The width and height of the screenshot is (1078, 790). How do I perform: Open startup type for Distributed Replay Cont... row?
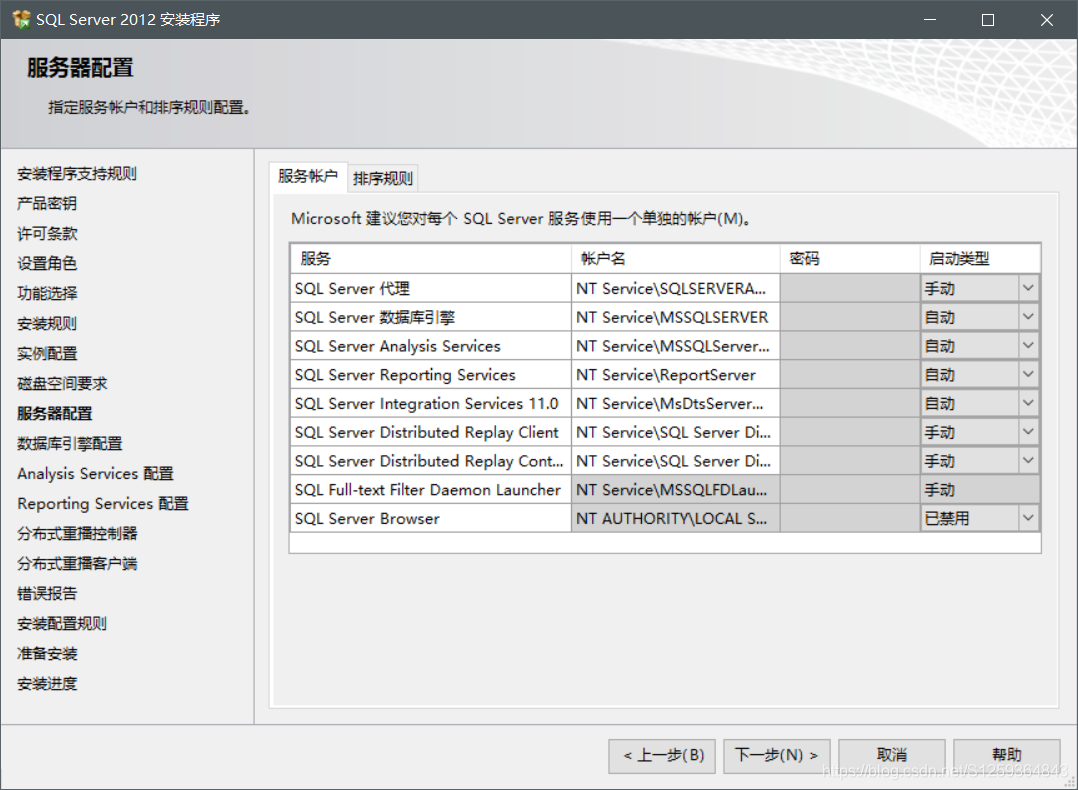(1028, 461)
